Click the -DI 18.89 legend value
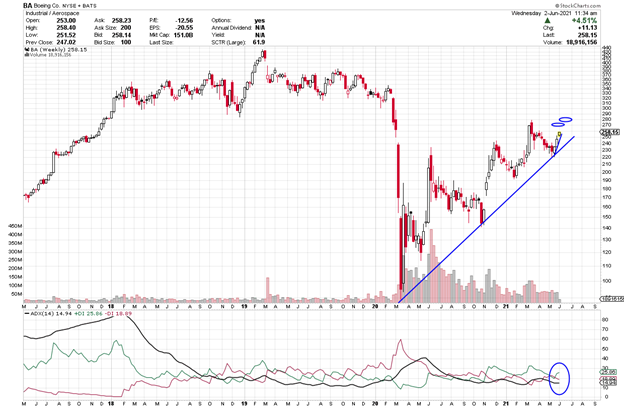Image resolution: width=624 pixels, height=408 pixels. click(119, 314)
